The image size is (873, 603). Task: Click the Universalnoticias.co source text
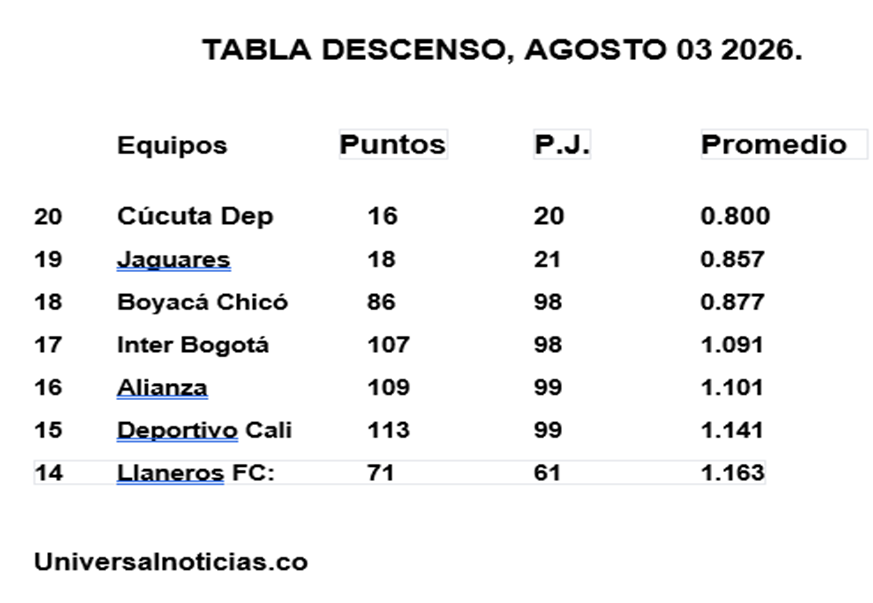(x=171, y=562)
